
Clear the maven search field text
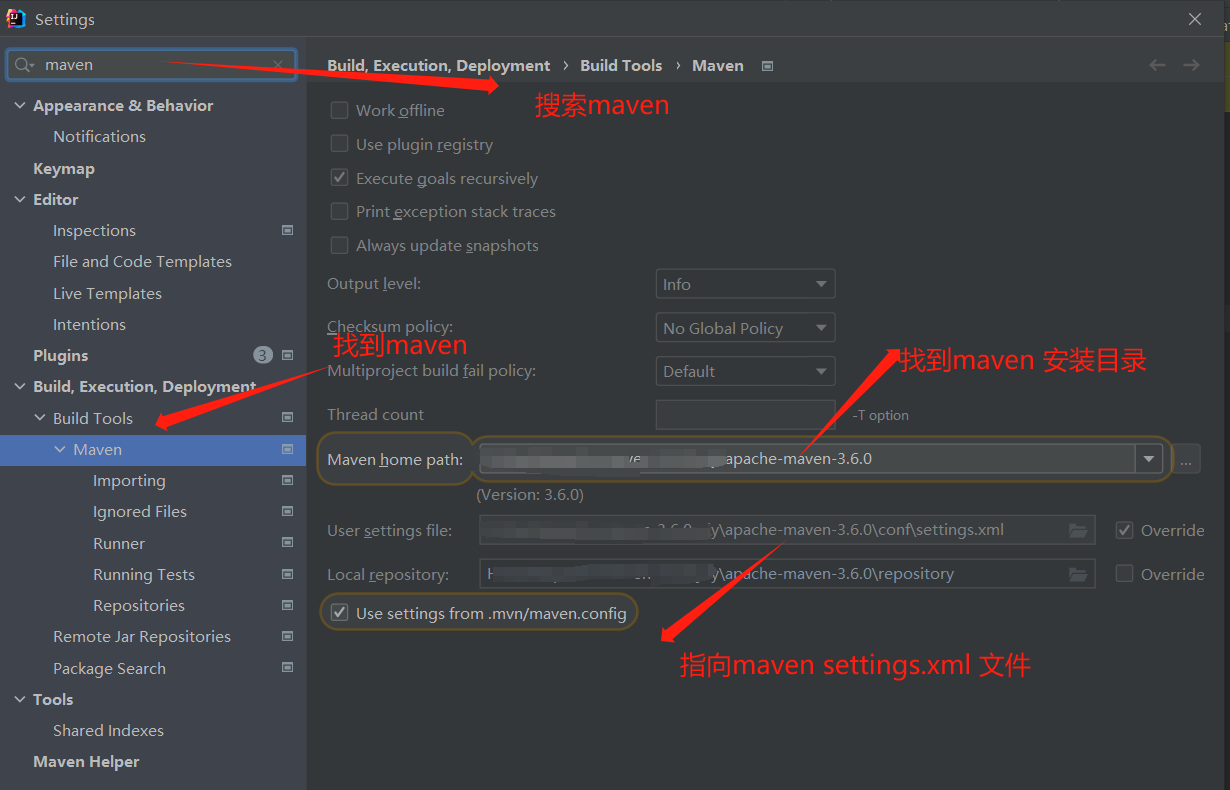(278, 65)
